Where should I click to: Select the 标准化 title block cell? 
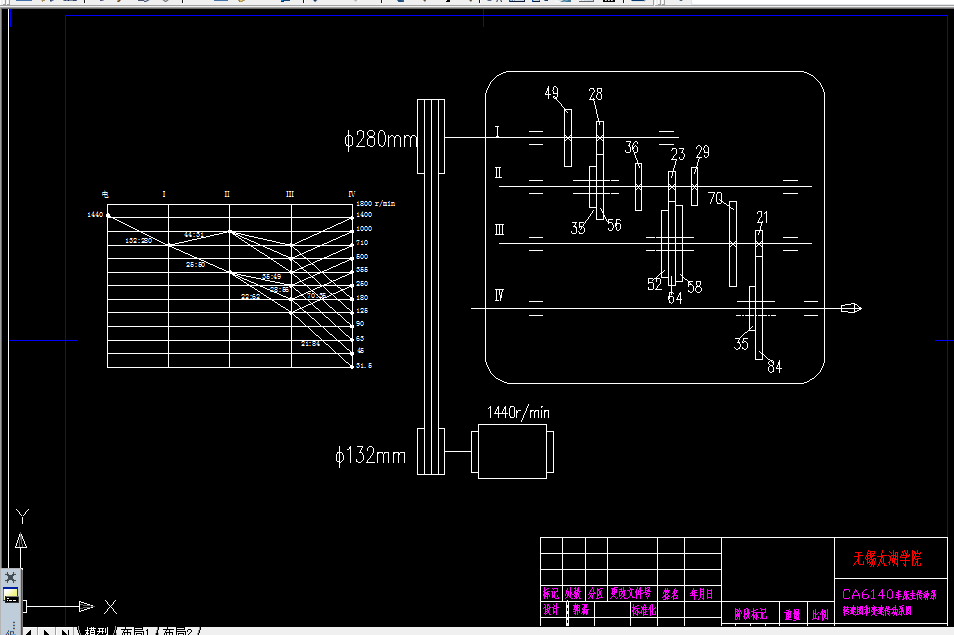pos(644,610)
